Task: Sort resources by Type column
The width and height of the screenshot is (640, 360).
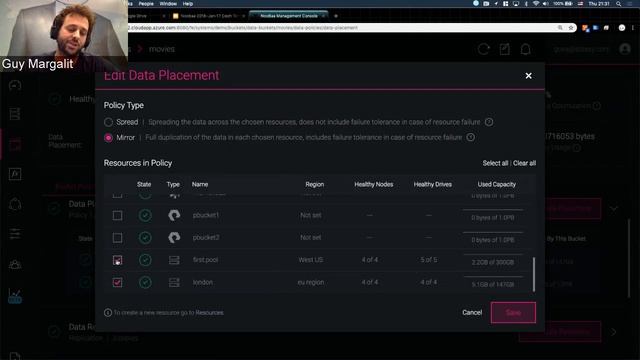Action: tap(173, 184)
